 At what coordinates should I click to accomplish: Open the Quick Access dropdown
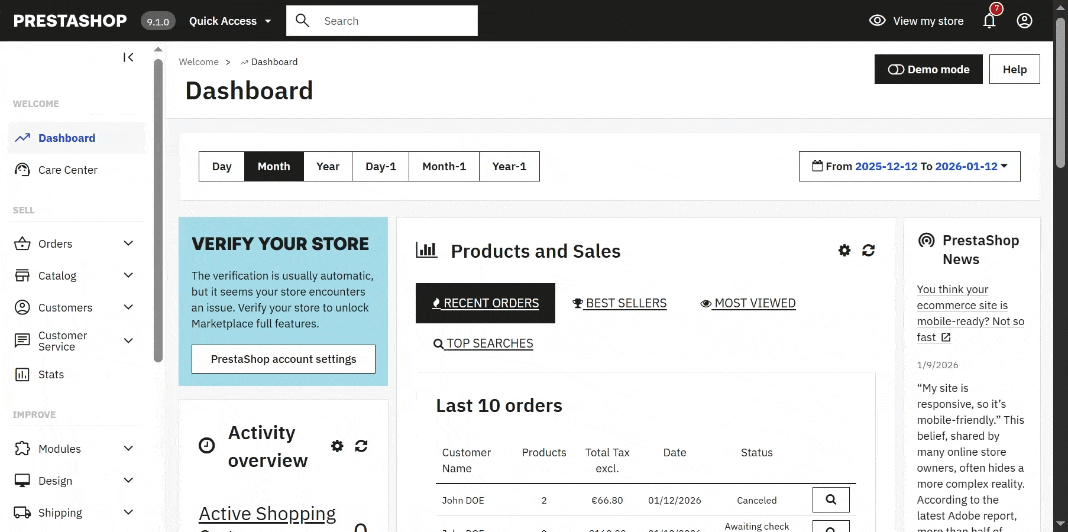tap(230, 21)
